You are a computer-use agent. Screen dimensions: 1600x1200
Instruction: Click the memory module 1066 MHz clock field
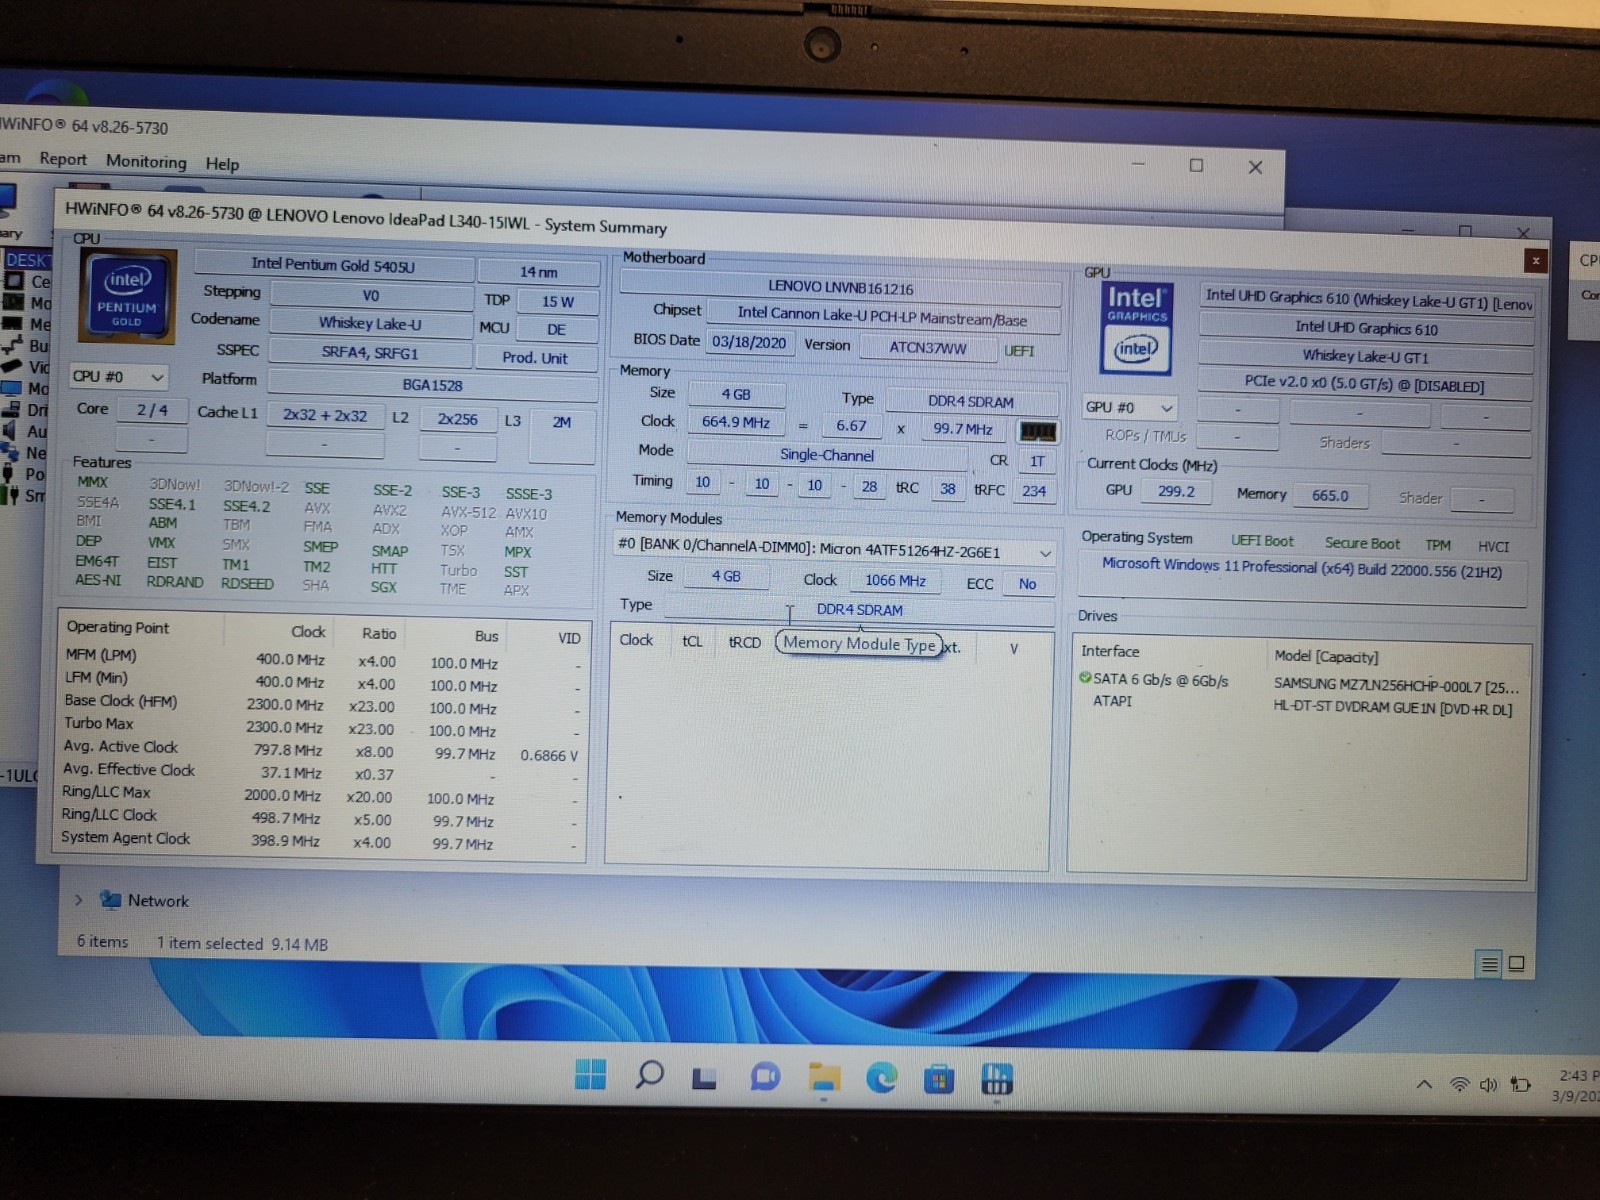click(896, 580)
